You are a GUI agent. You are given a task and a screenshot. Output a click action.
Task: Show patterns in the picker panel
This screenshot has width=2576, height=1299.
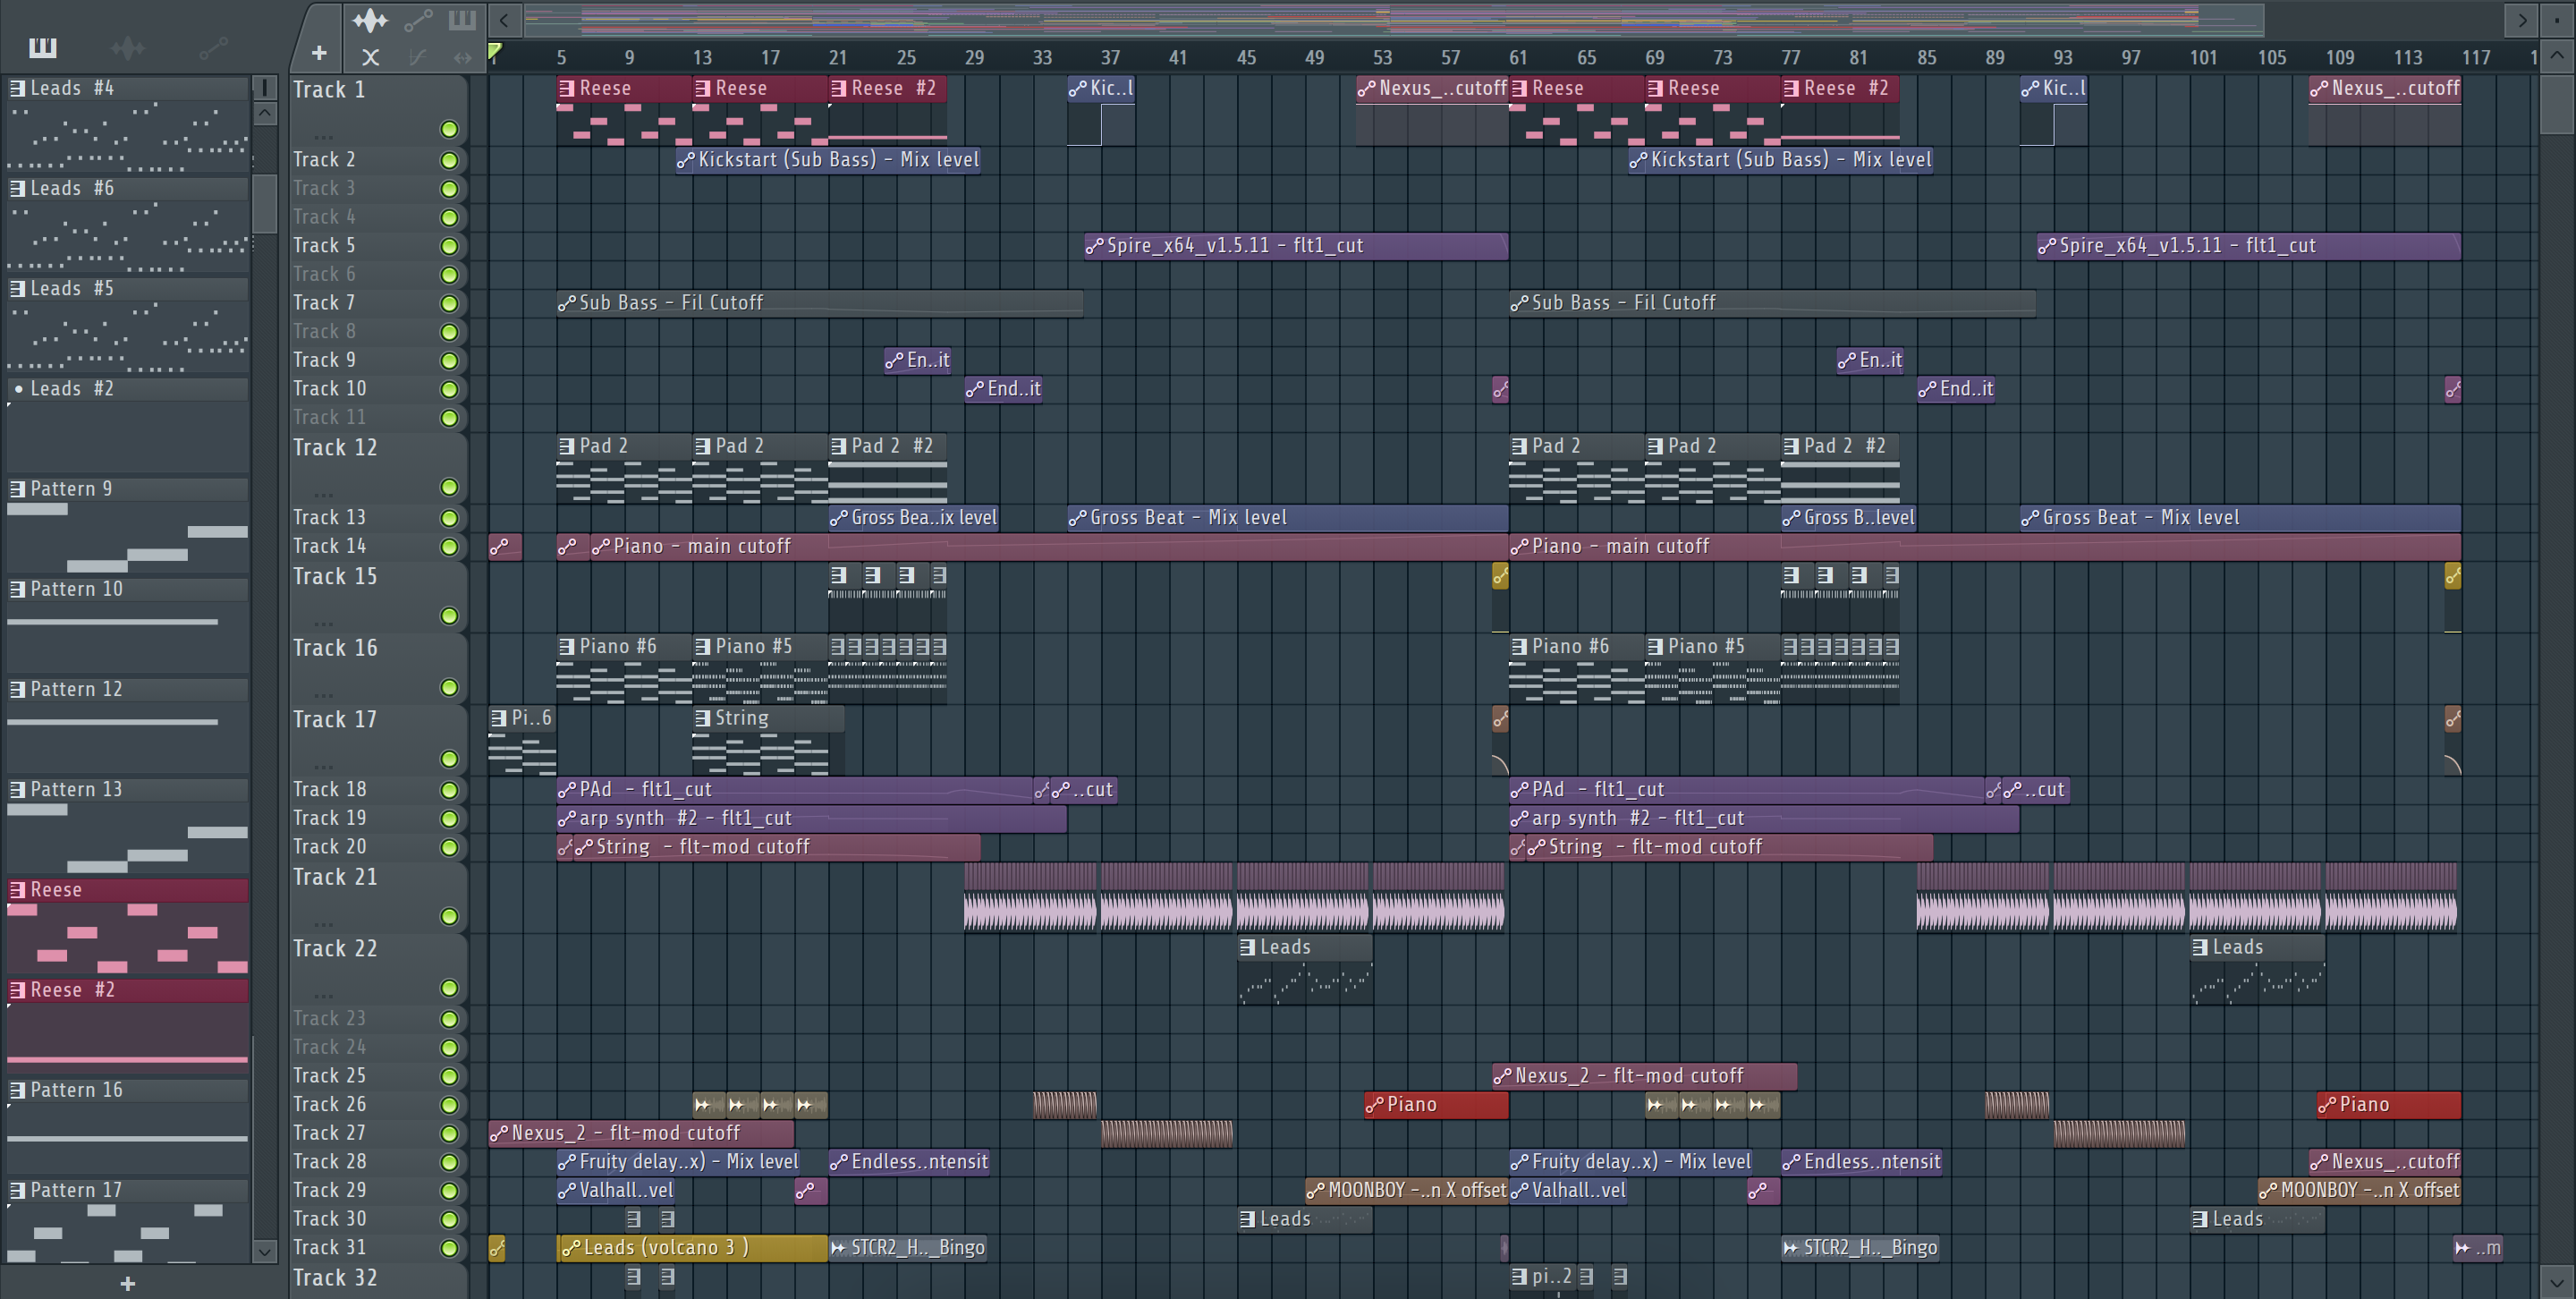pyautogui.click(x=43, y=47)
